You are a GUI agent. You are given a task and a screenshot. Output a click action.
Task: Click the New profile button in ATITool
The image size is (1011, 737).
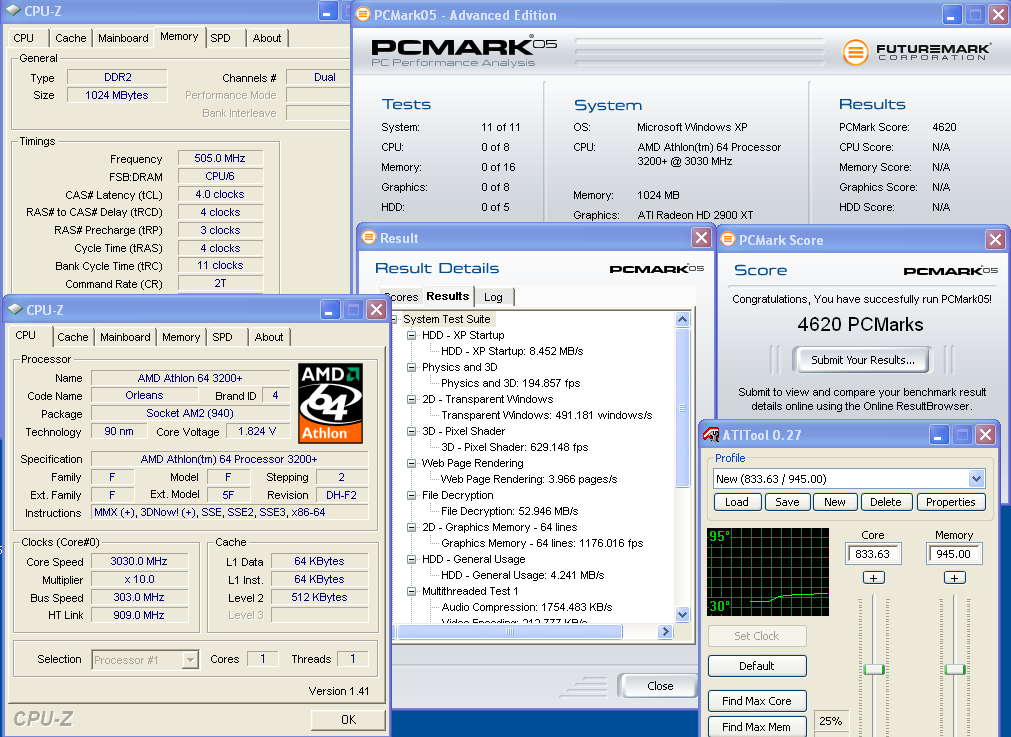835,502
